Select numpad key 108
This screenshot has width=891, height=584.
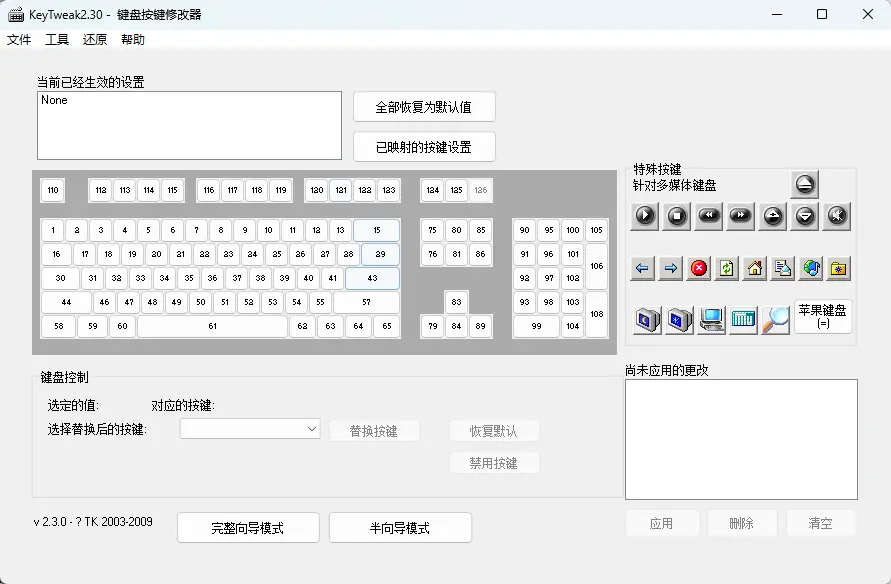(x=597, y=314)
